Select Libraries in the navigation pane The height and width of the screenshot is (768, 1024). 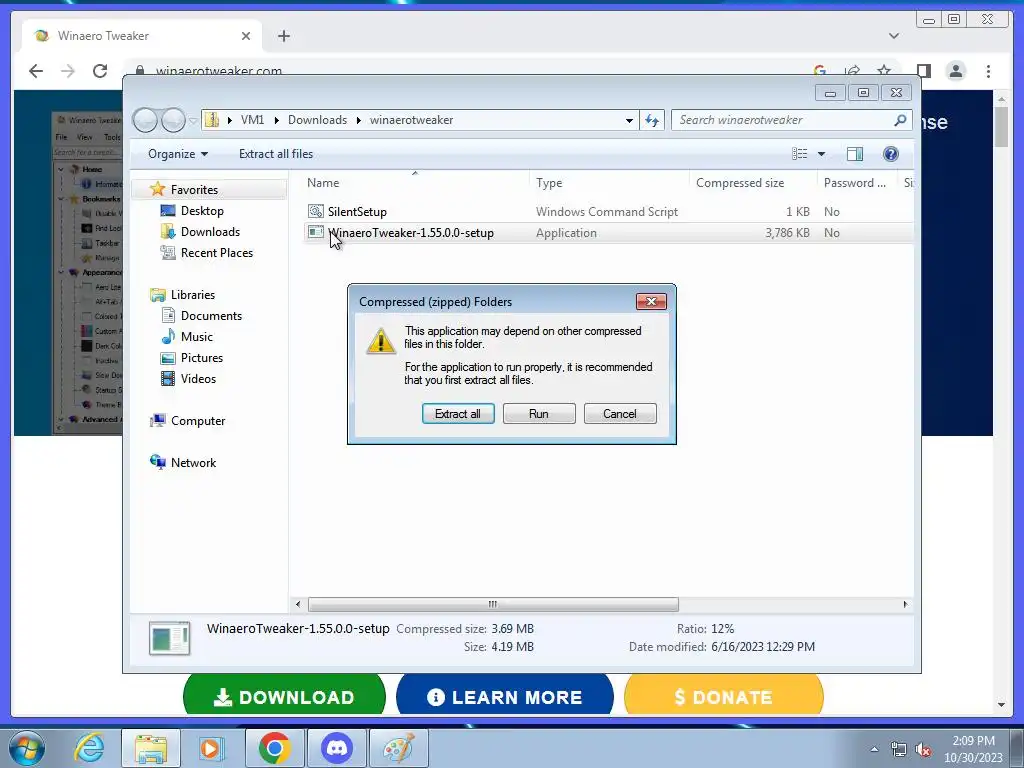coord(193,295)
